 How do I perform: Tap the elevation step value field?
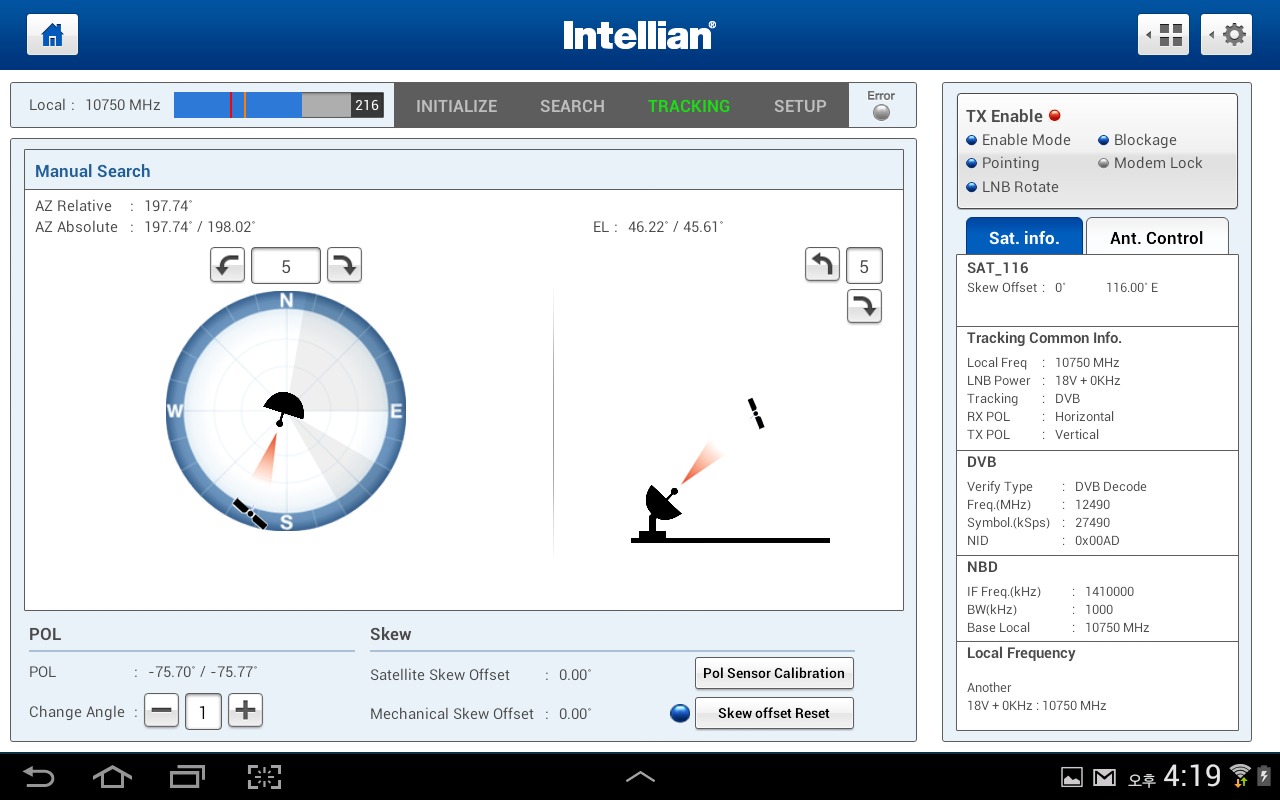point(864,266)
